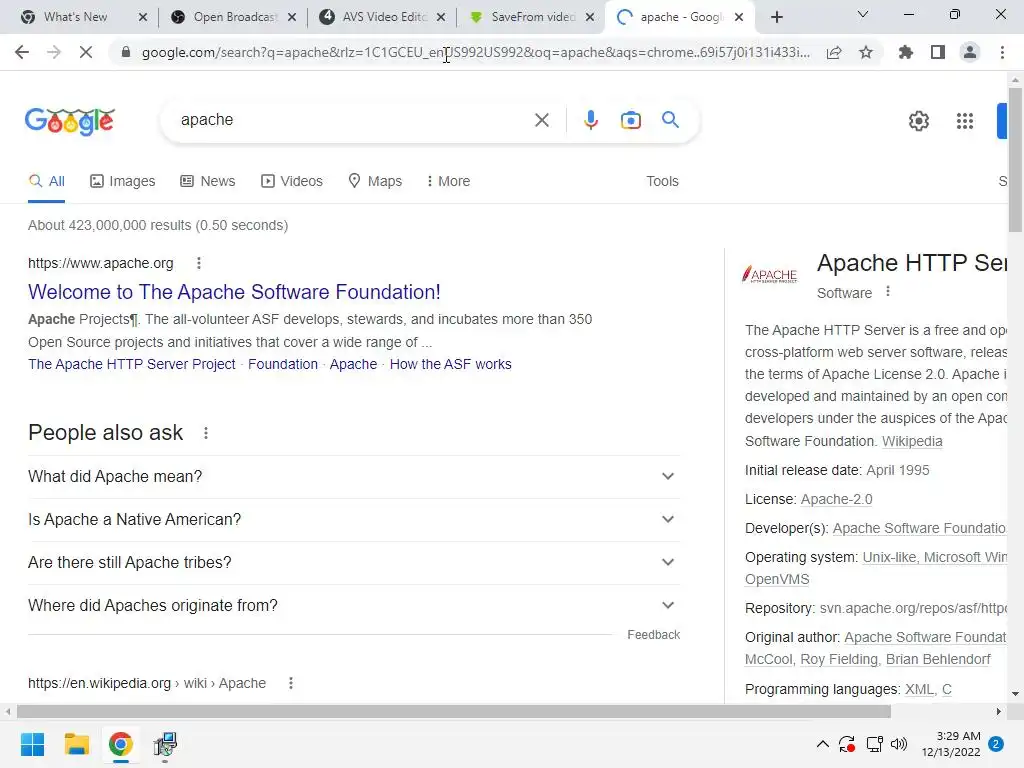Click the magnifier search button
1024x768 pixels.
670,120
